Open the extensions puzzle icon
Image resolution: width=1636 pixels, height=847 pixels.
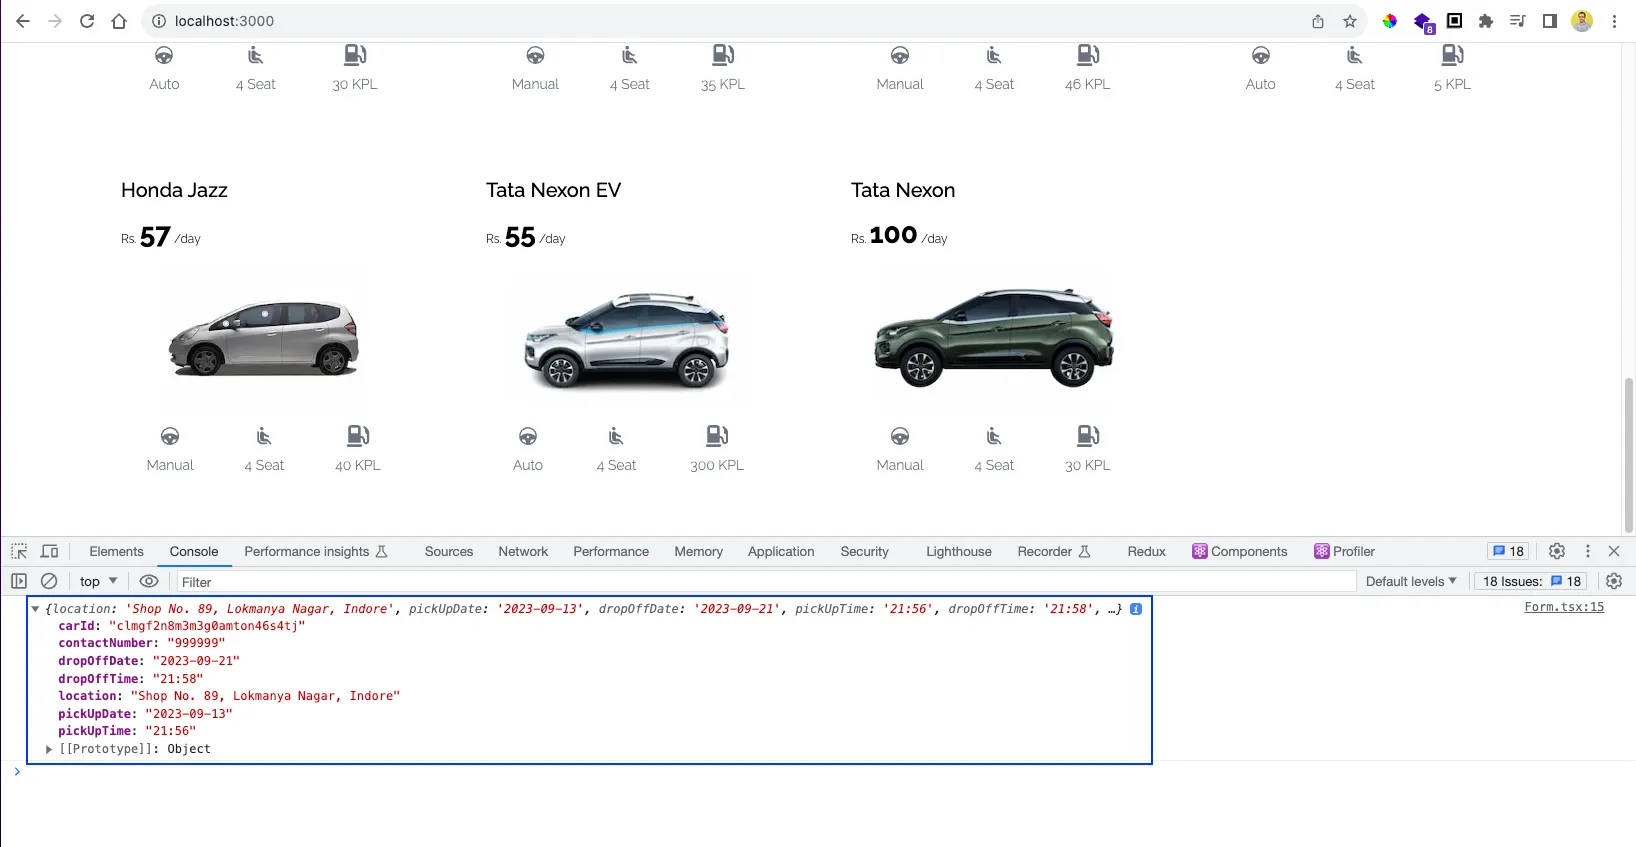click(1486, 21)
